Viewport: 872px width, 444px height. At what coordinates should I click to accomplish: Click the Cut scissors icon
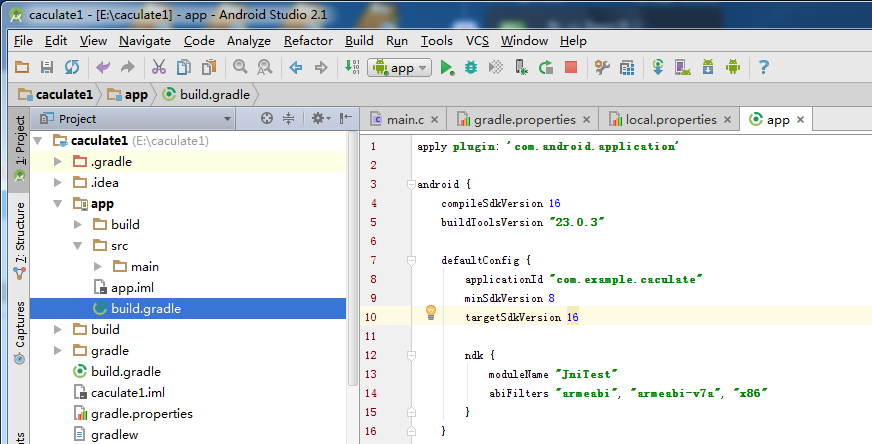(159, 67)
